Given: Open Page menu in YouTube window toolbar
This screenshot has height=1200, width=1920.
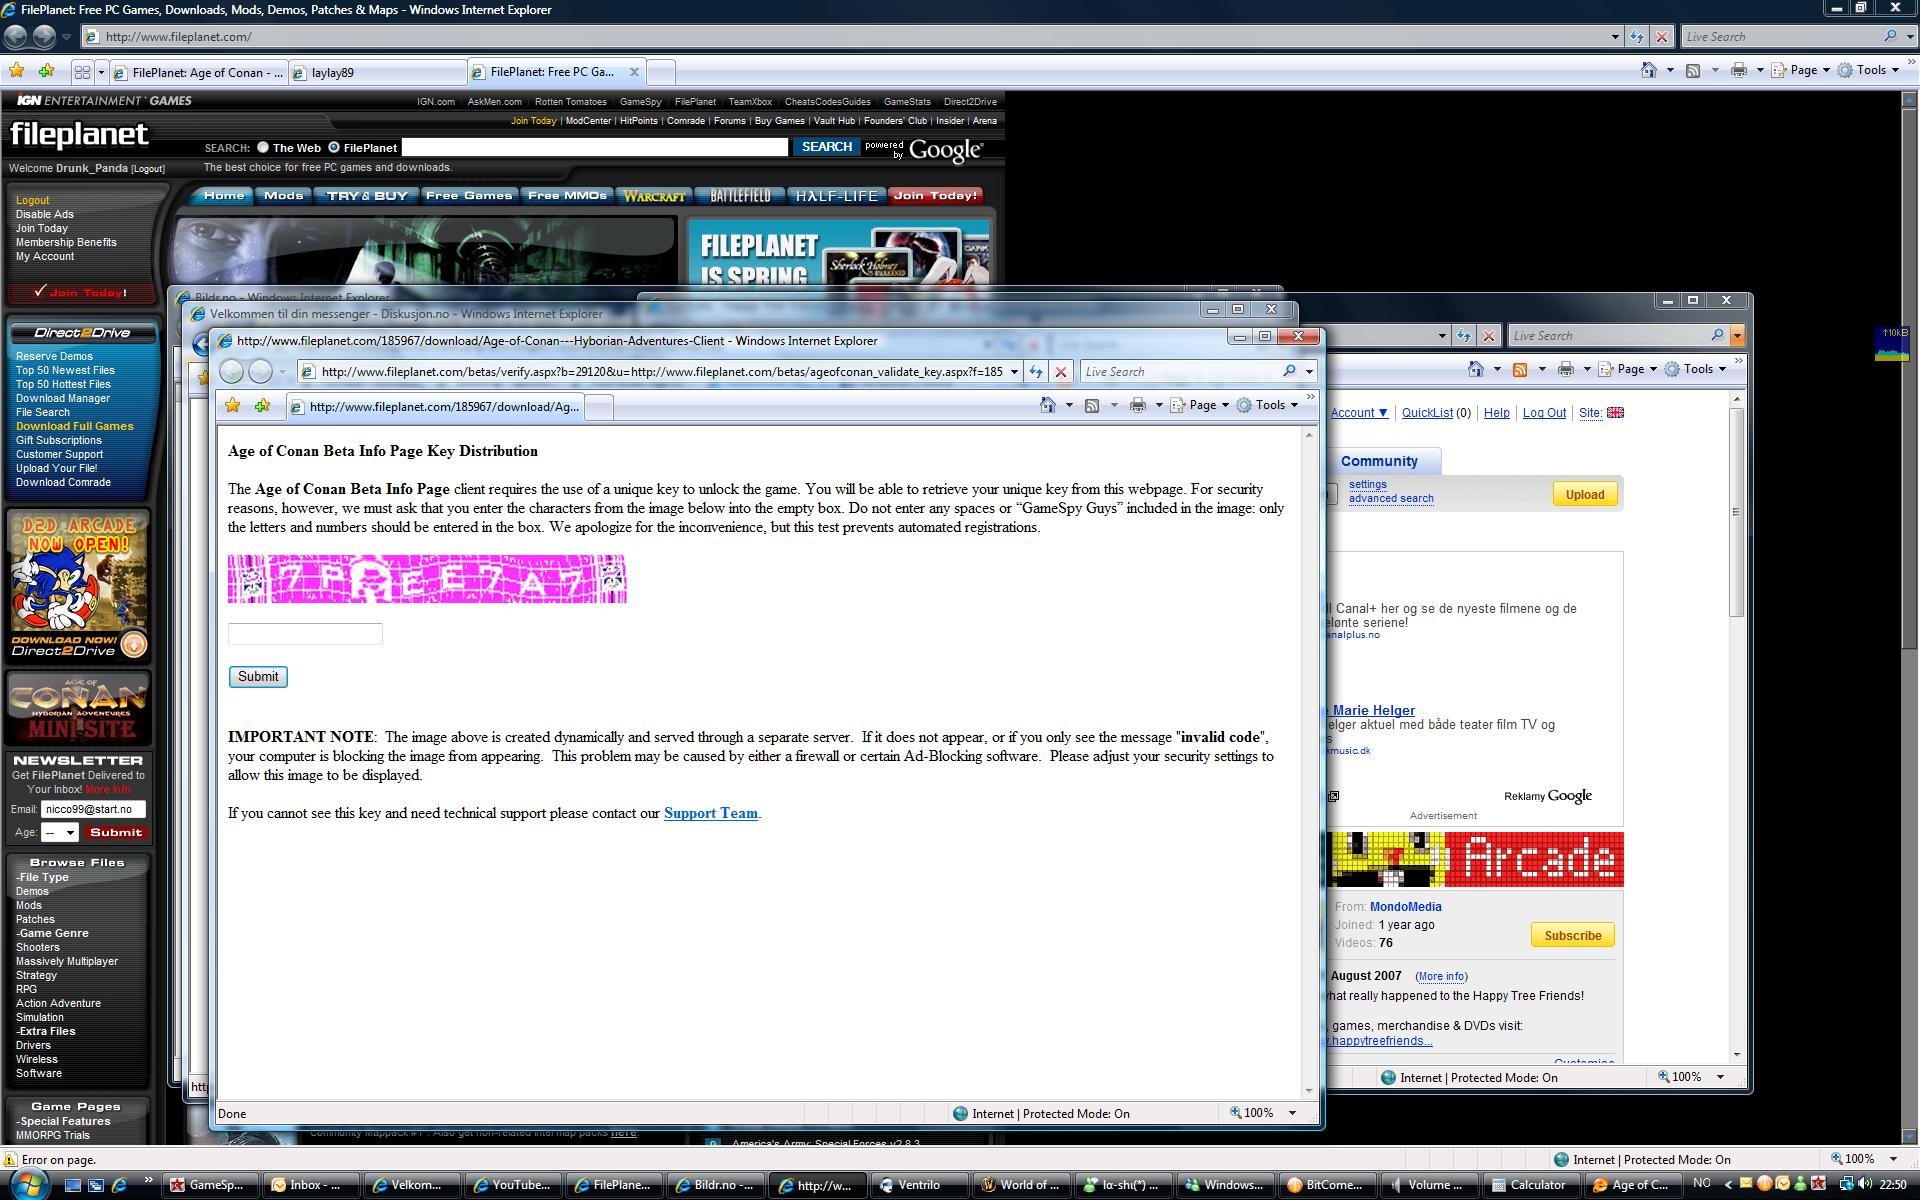Looking at the screenshot, I should pyautogui.click(x=1628, y=369).
